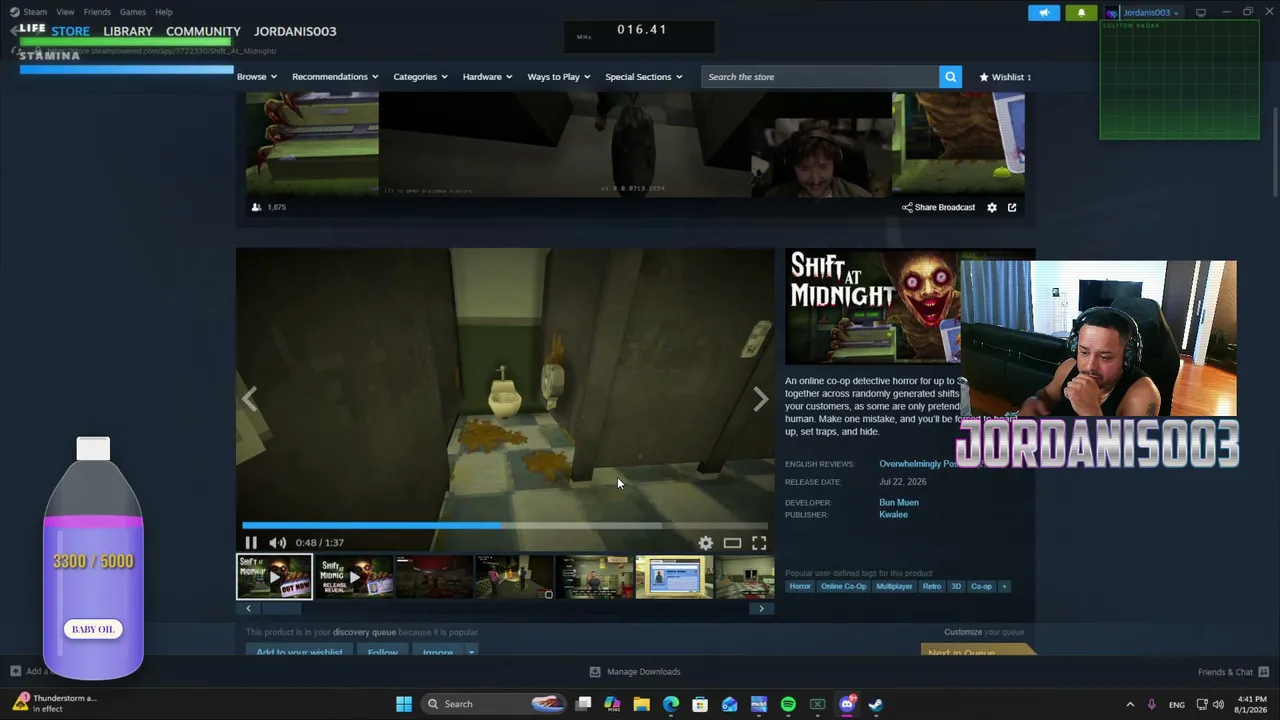This screenshot has height=720, width=1280.
Task: Open the Steam menu
Action: coord(34,12)
